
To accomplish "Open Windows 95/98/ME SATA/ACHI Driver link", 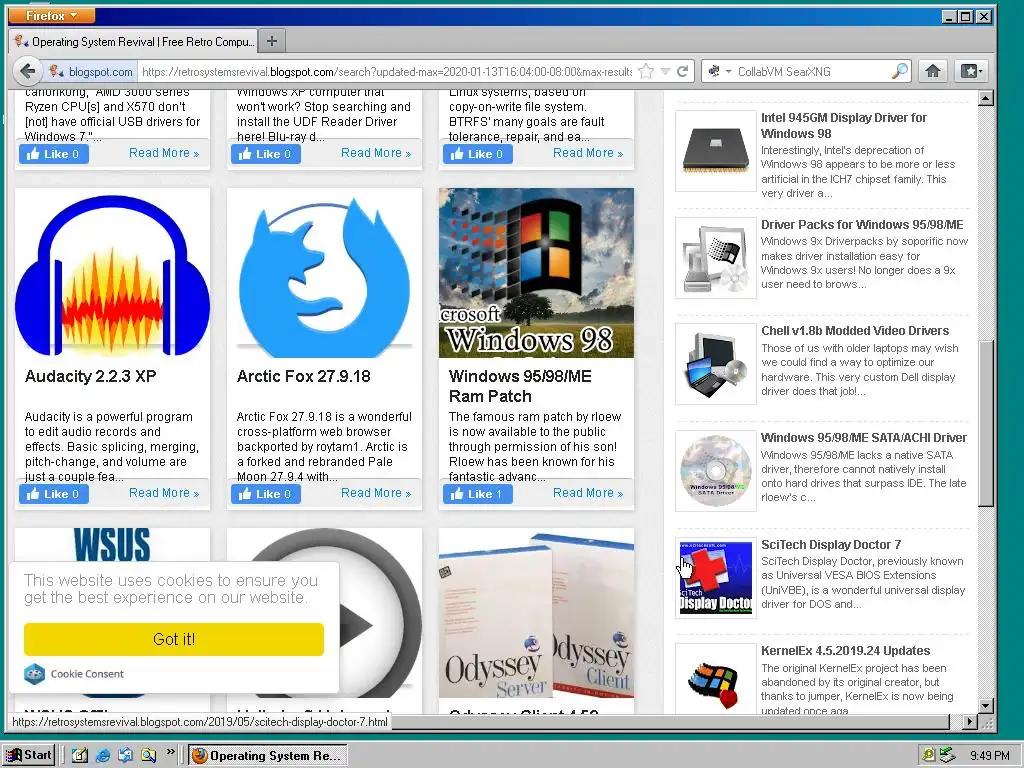I will (863, 438).
